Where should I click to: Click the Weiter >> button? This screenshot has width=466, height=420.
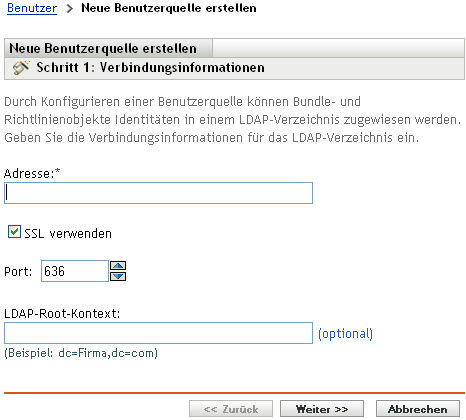pos(322,409)
